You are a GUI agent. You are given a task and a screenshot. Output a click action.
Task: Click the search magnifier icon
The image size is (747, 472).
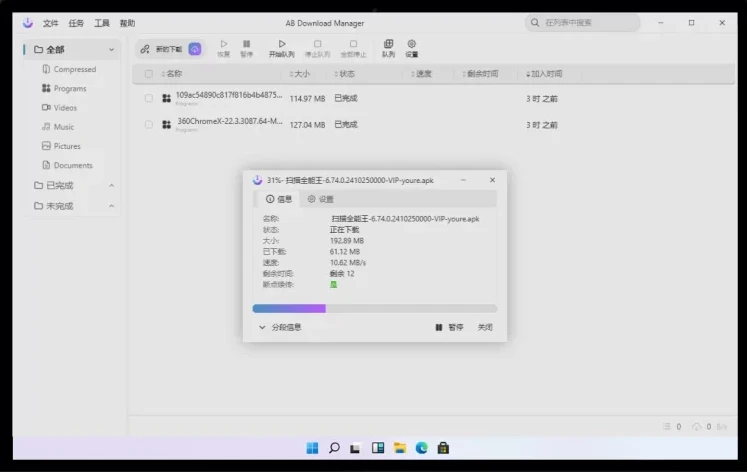tap(535, 22)
